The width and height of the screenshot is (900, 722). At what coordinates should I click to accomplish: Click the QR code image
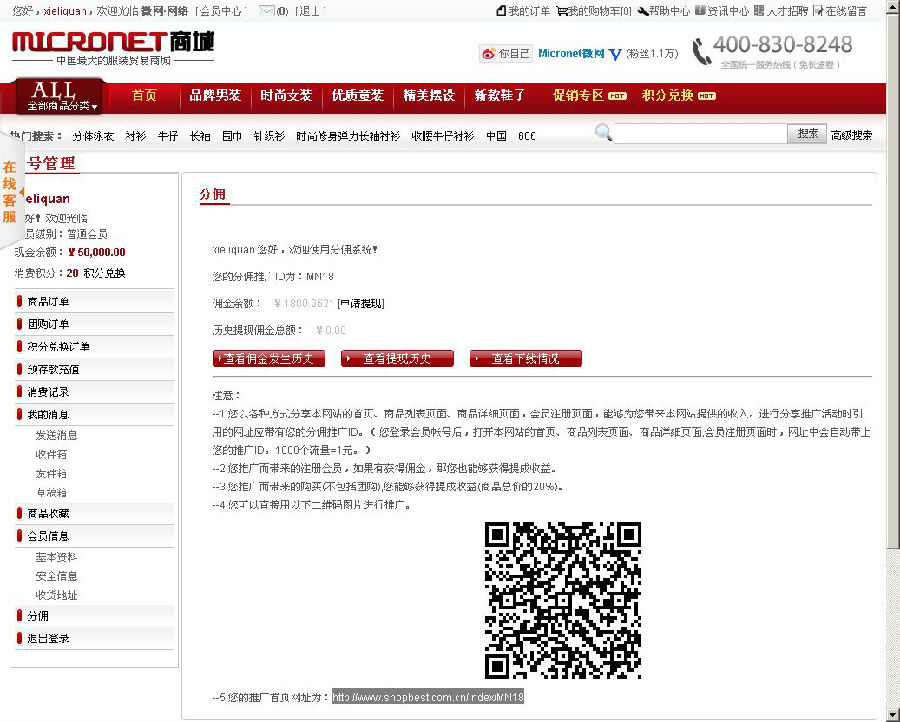(563, 600)
